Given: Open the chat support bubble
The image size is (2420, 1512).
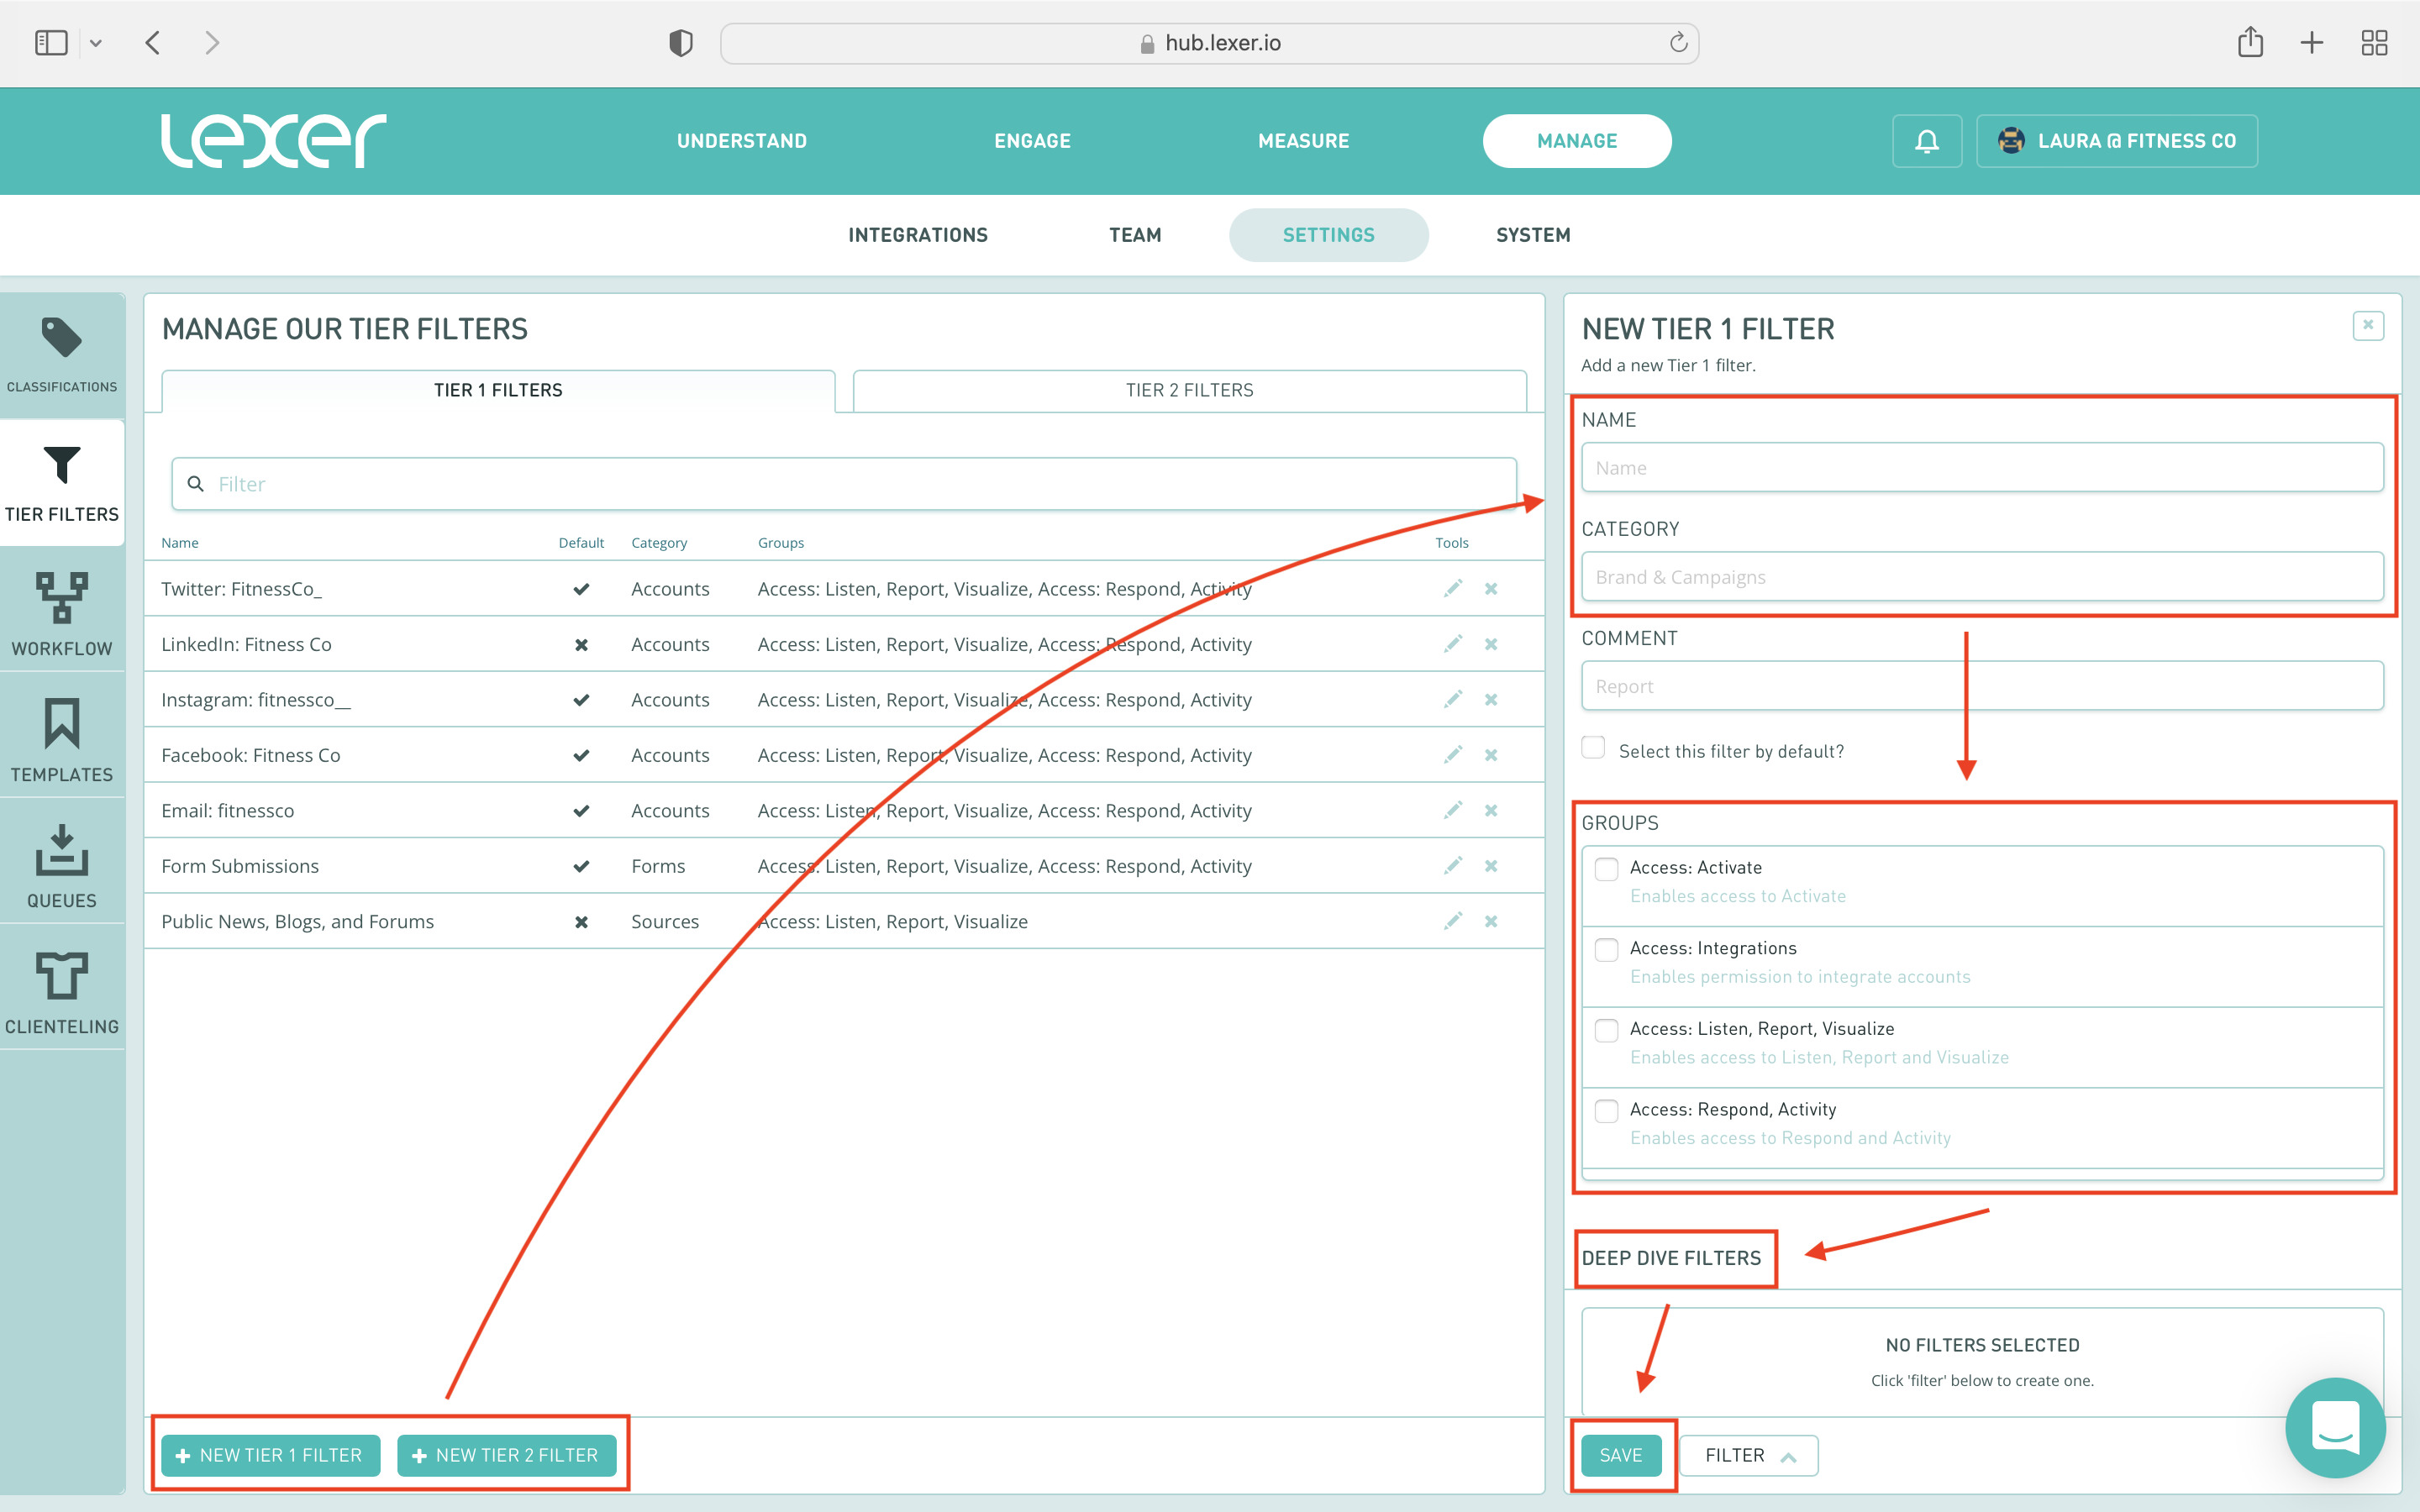Looking at the screenshot, I should [x=2335, y=1427].
